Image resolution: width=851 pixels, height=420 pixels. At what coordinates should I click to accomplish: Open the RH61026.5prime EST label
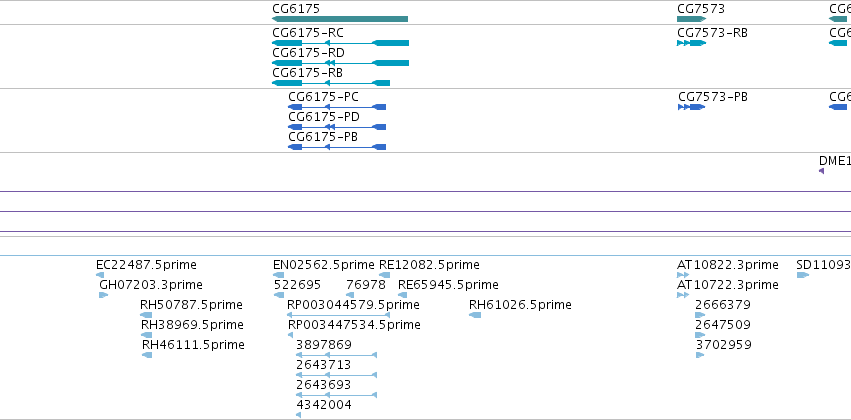pyautogui.click(x=520, y=305)
